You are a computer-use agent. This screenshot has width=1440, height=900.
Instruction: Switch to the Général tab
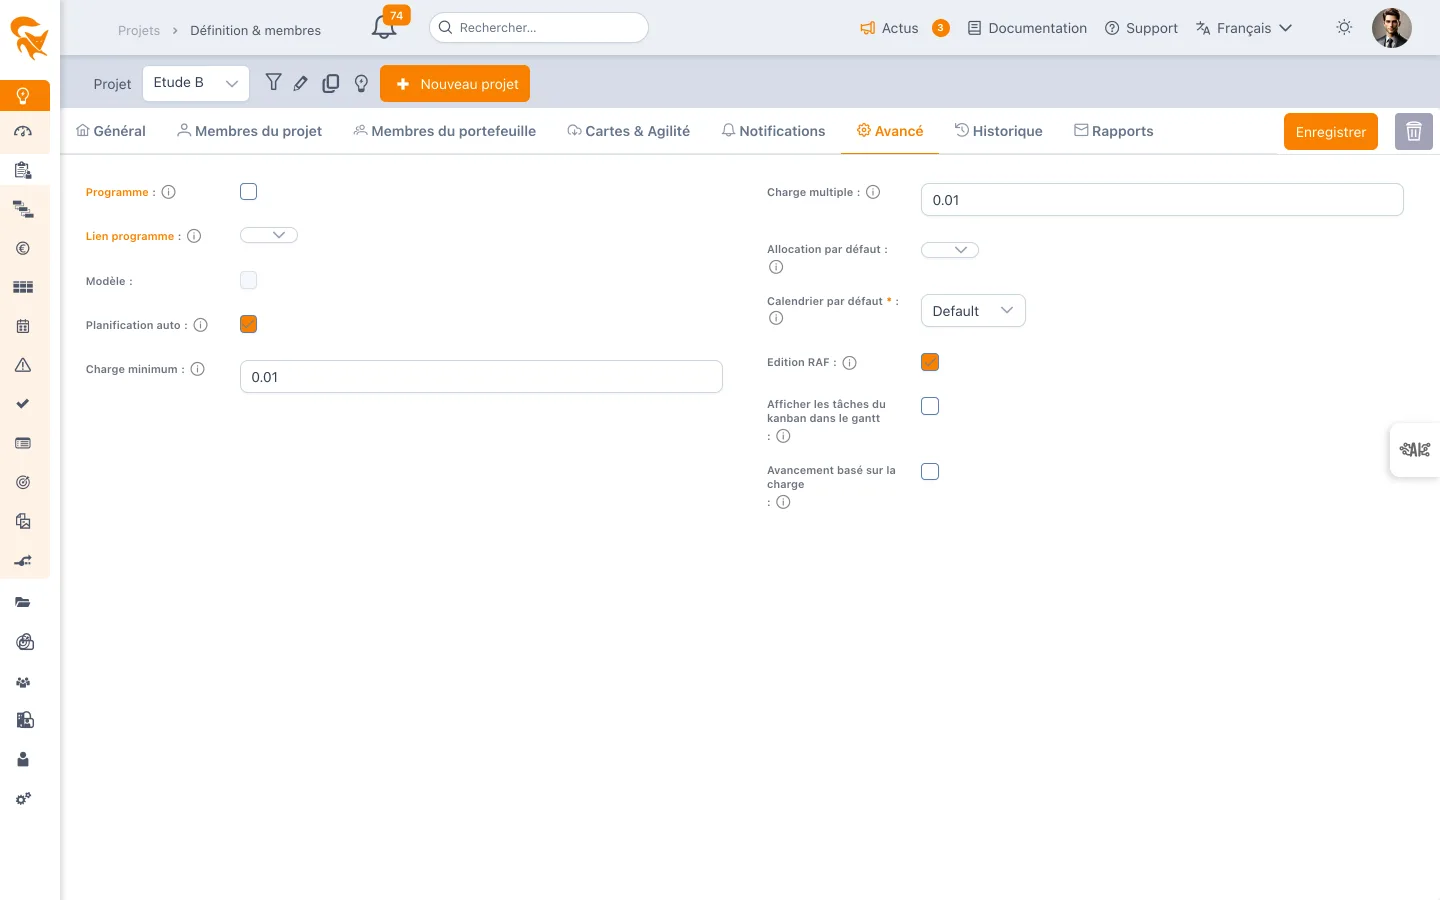111,131
